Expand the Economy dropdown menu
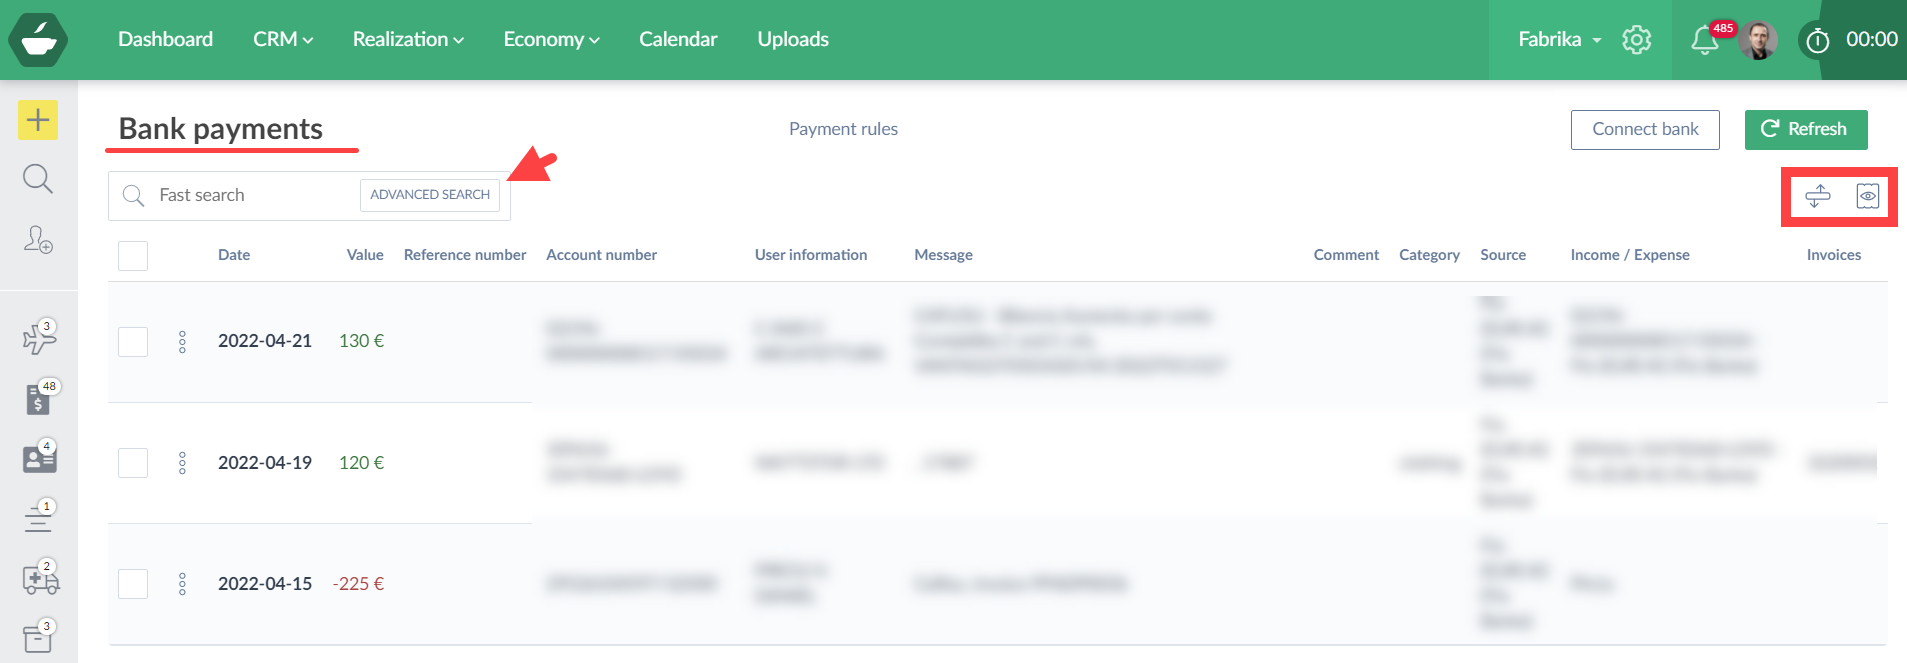Viewport: 1907px width, 663px height. [551, 40]
